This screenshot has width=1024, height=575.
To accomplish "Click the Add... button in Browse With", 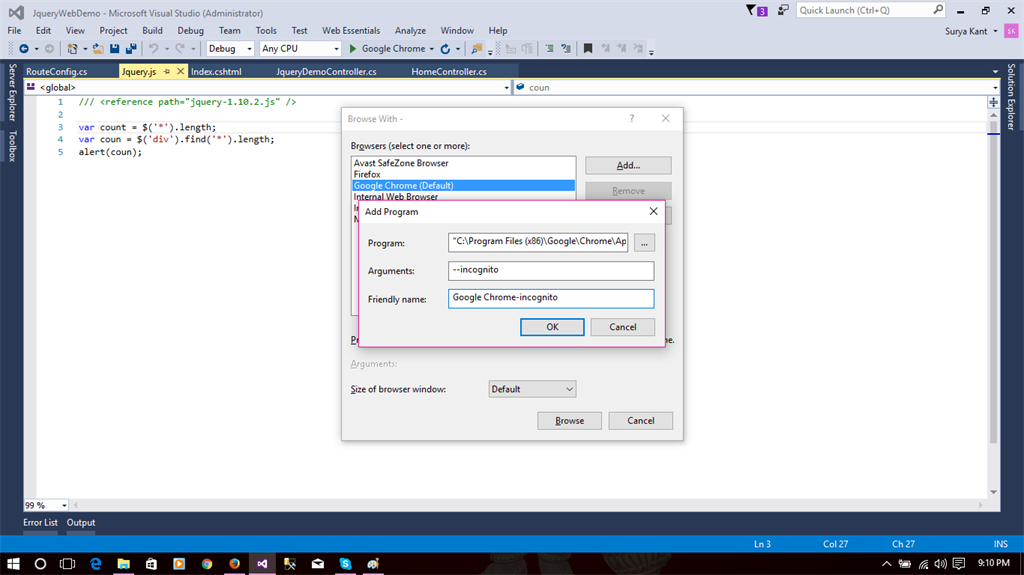I will (628, 165).
